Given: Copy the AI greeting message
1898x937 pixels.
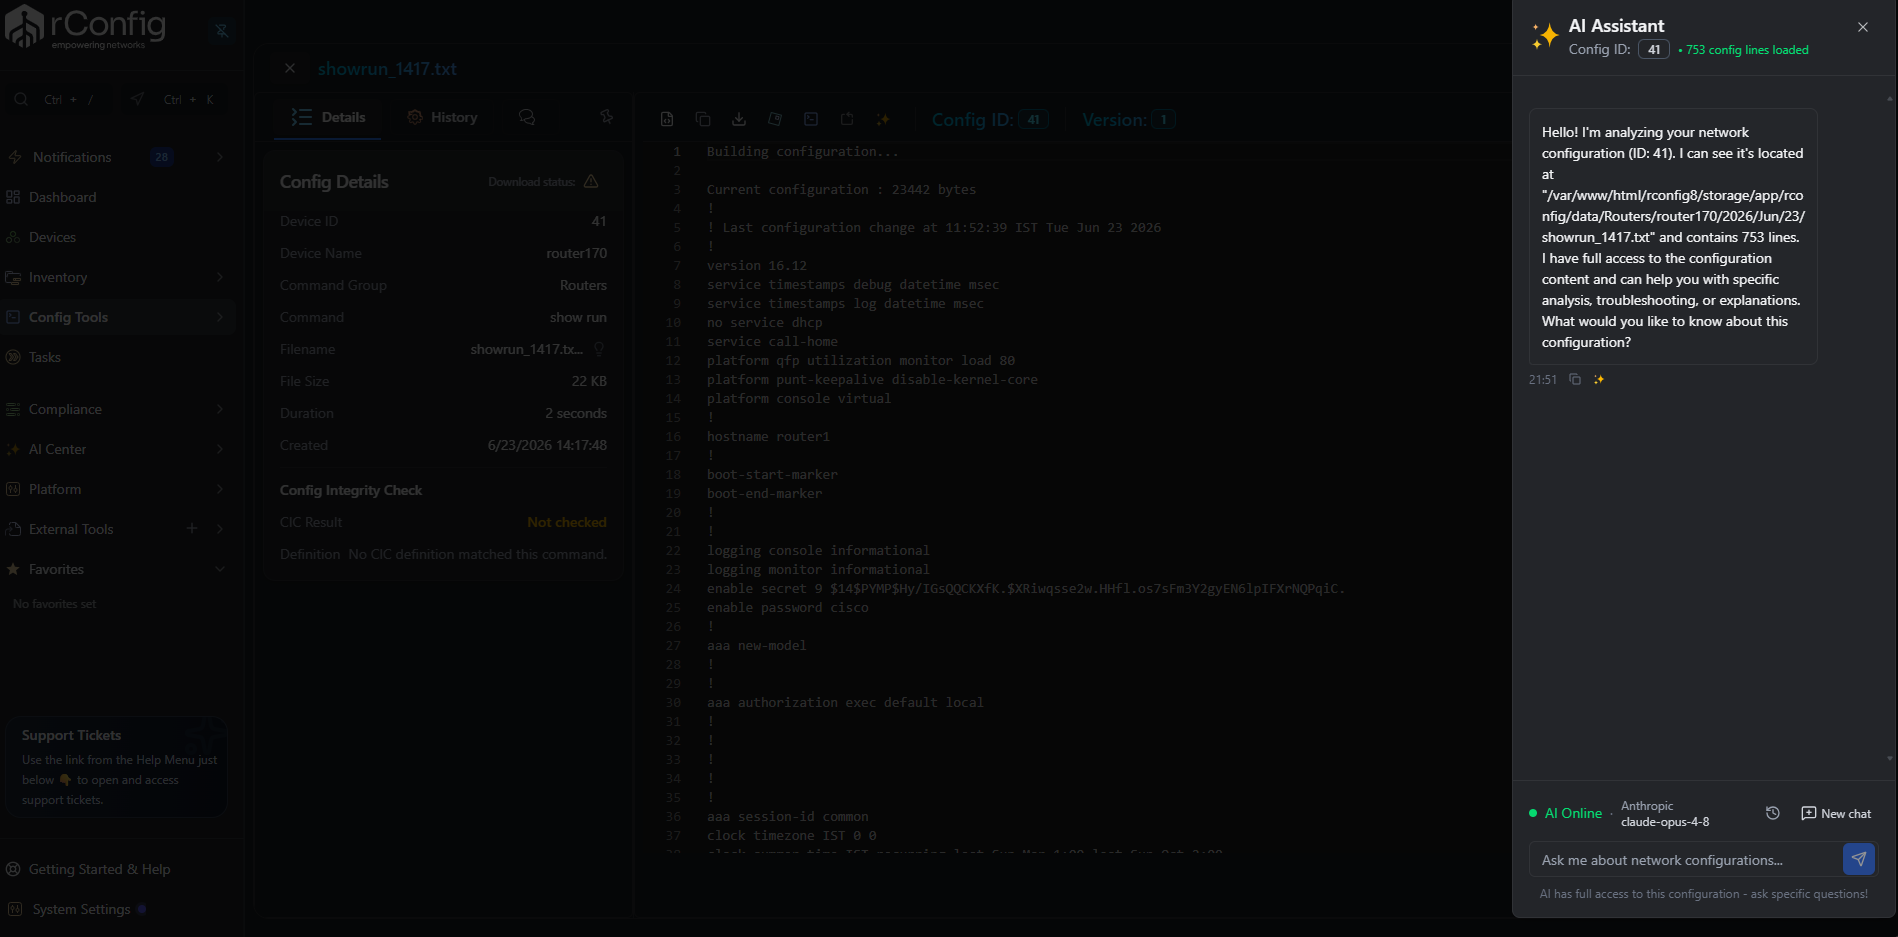Looking at the screenshot, I should tap(1575, 379).
